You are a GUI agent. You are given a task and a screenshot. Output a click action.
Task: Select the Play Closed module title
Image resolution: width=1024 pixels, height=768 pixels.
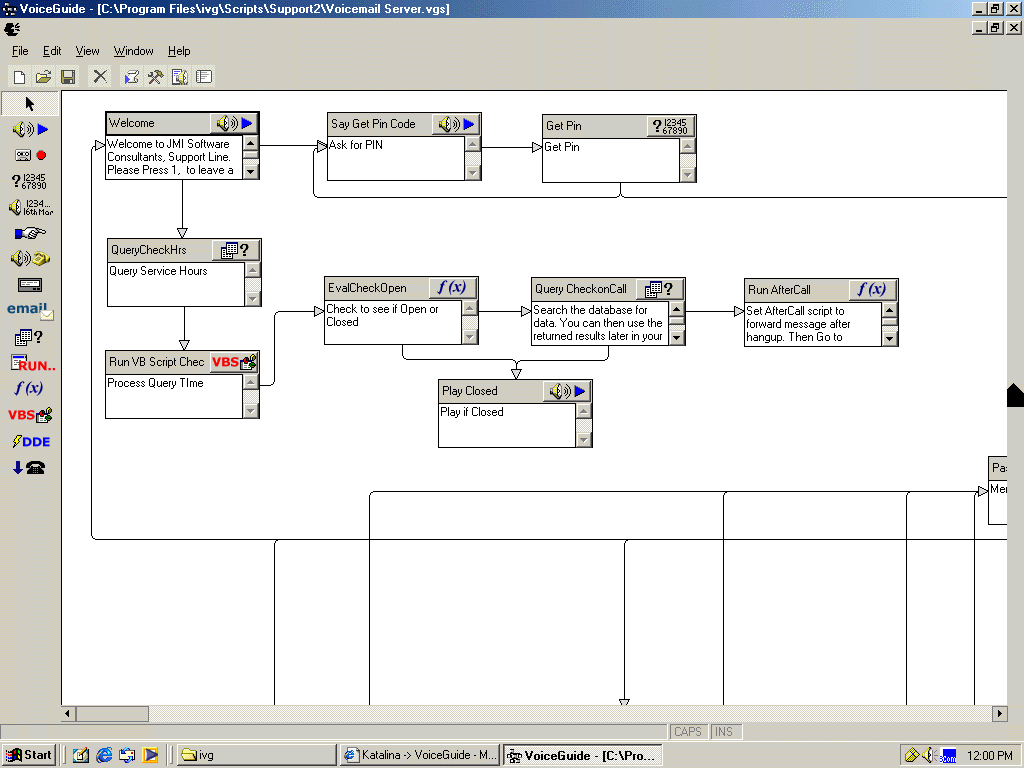pyautogui.click(x=470, y=391)
